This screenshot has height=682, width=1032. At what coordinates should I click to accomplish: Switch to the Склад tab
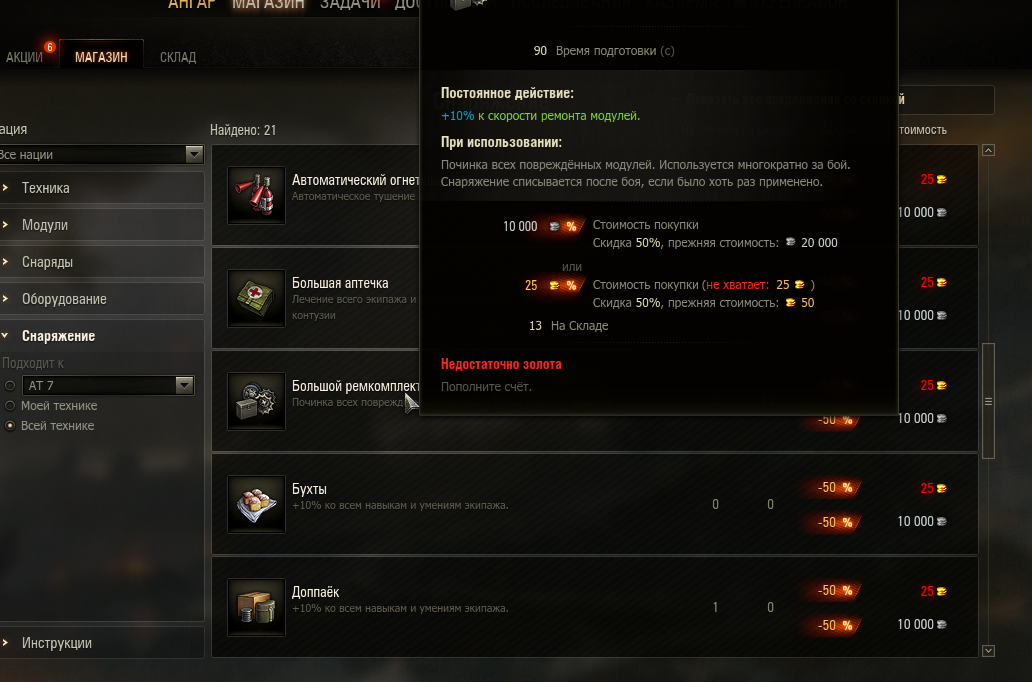[x=178, y=57]
